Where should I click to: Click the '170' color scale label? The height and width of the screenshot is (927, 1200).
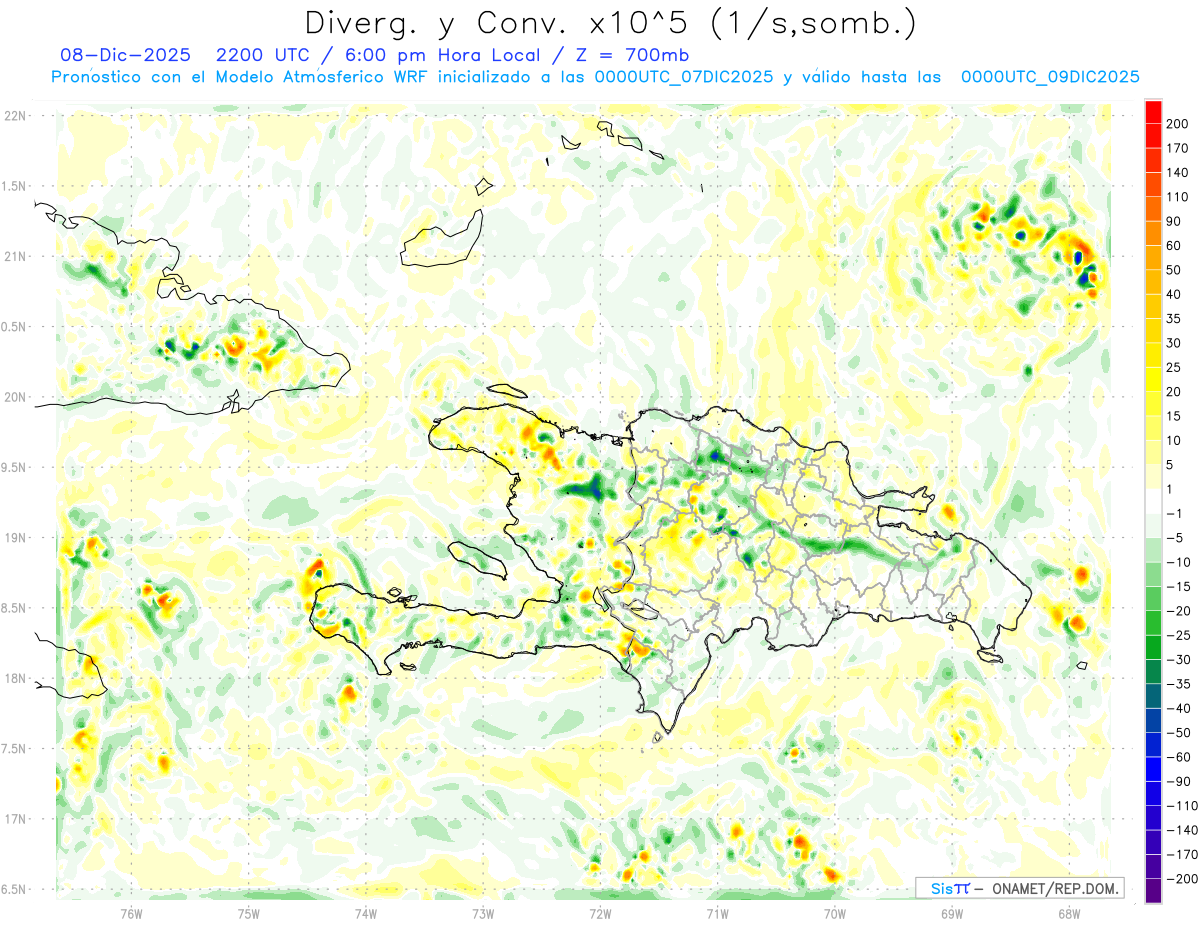tap(1177, 148)
